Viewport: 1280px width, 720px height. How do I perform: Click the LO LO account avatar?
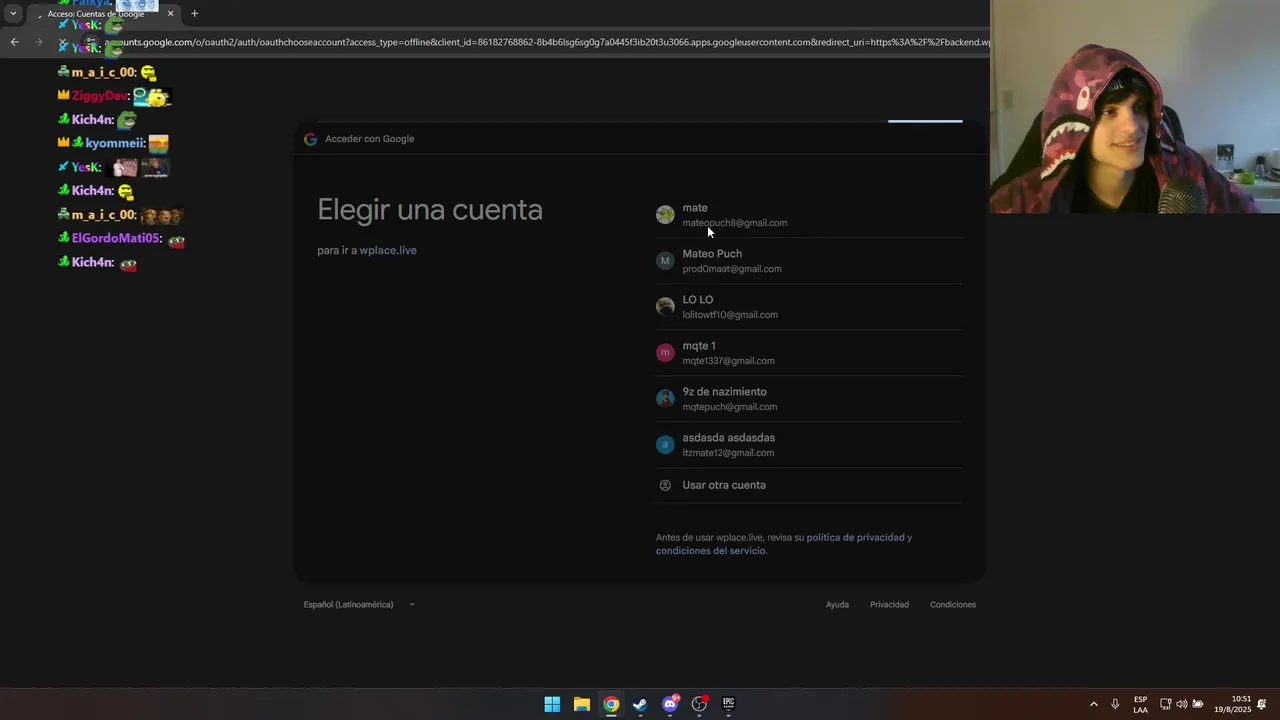[x=665, y=307]
